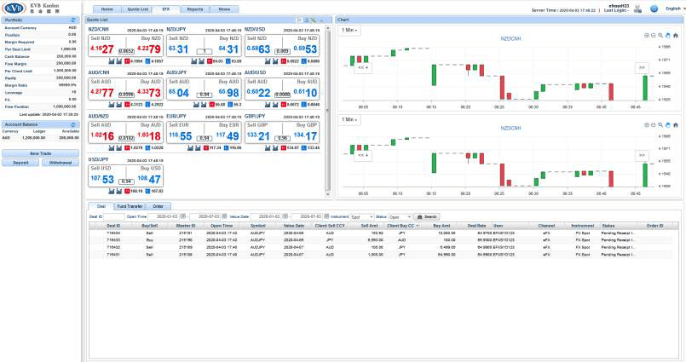Screen dimensions: 686x362
Task: Click user account icon near login name
Action: 638,8
